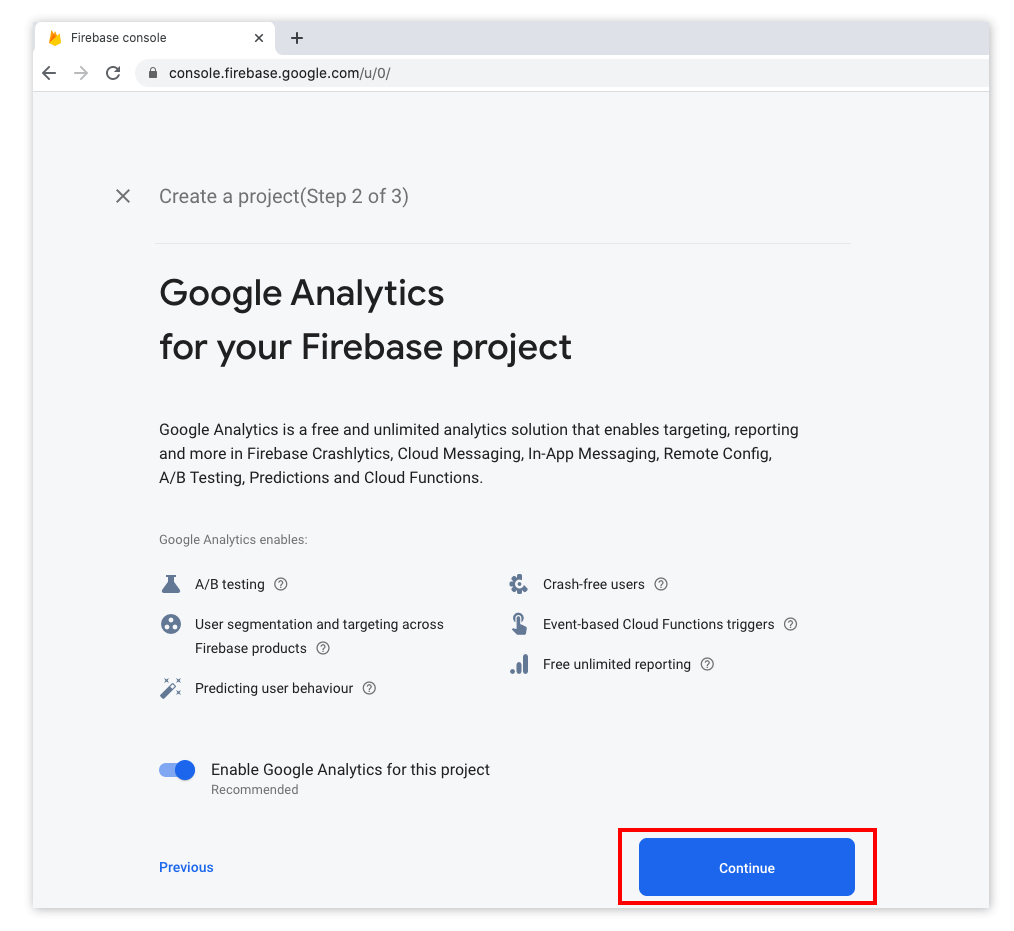The width and height of the screenshot is (1014, 931).
Task: Close the Firebase console tab
Action: (x=259, y=38)
